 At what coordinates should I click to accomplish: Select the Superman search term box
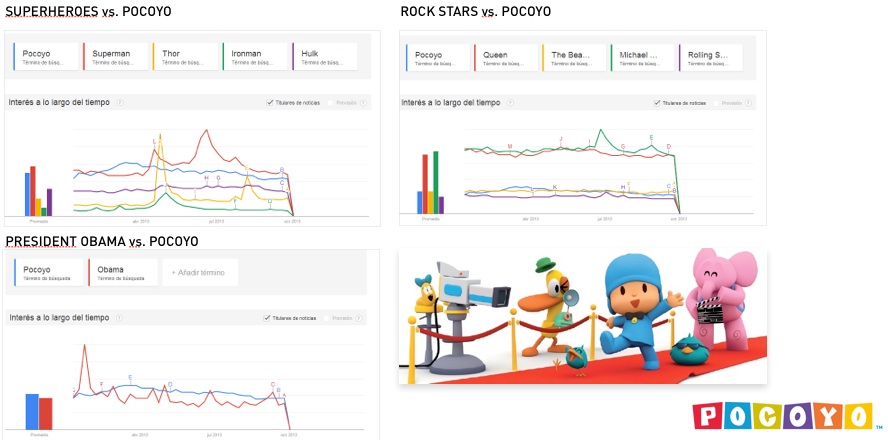[114, 56]
